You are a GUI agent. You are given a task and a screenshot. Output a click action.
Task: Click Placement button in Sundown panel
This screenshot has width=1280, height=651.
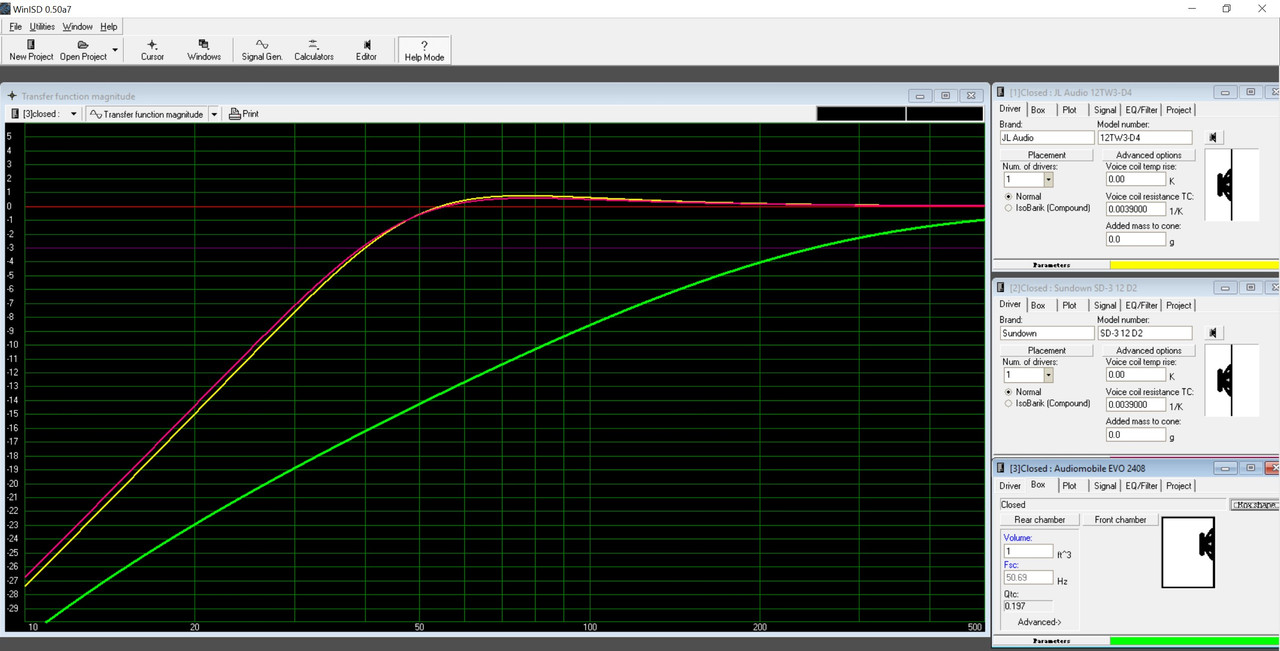[x=1047, y=351]
